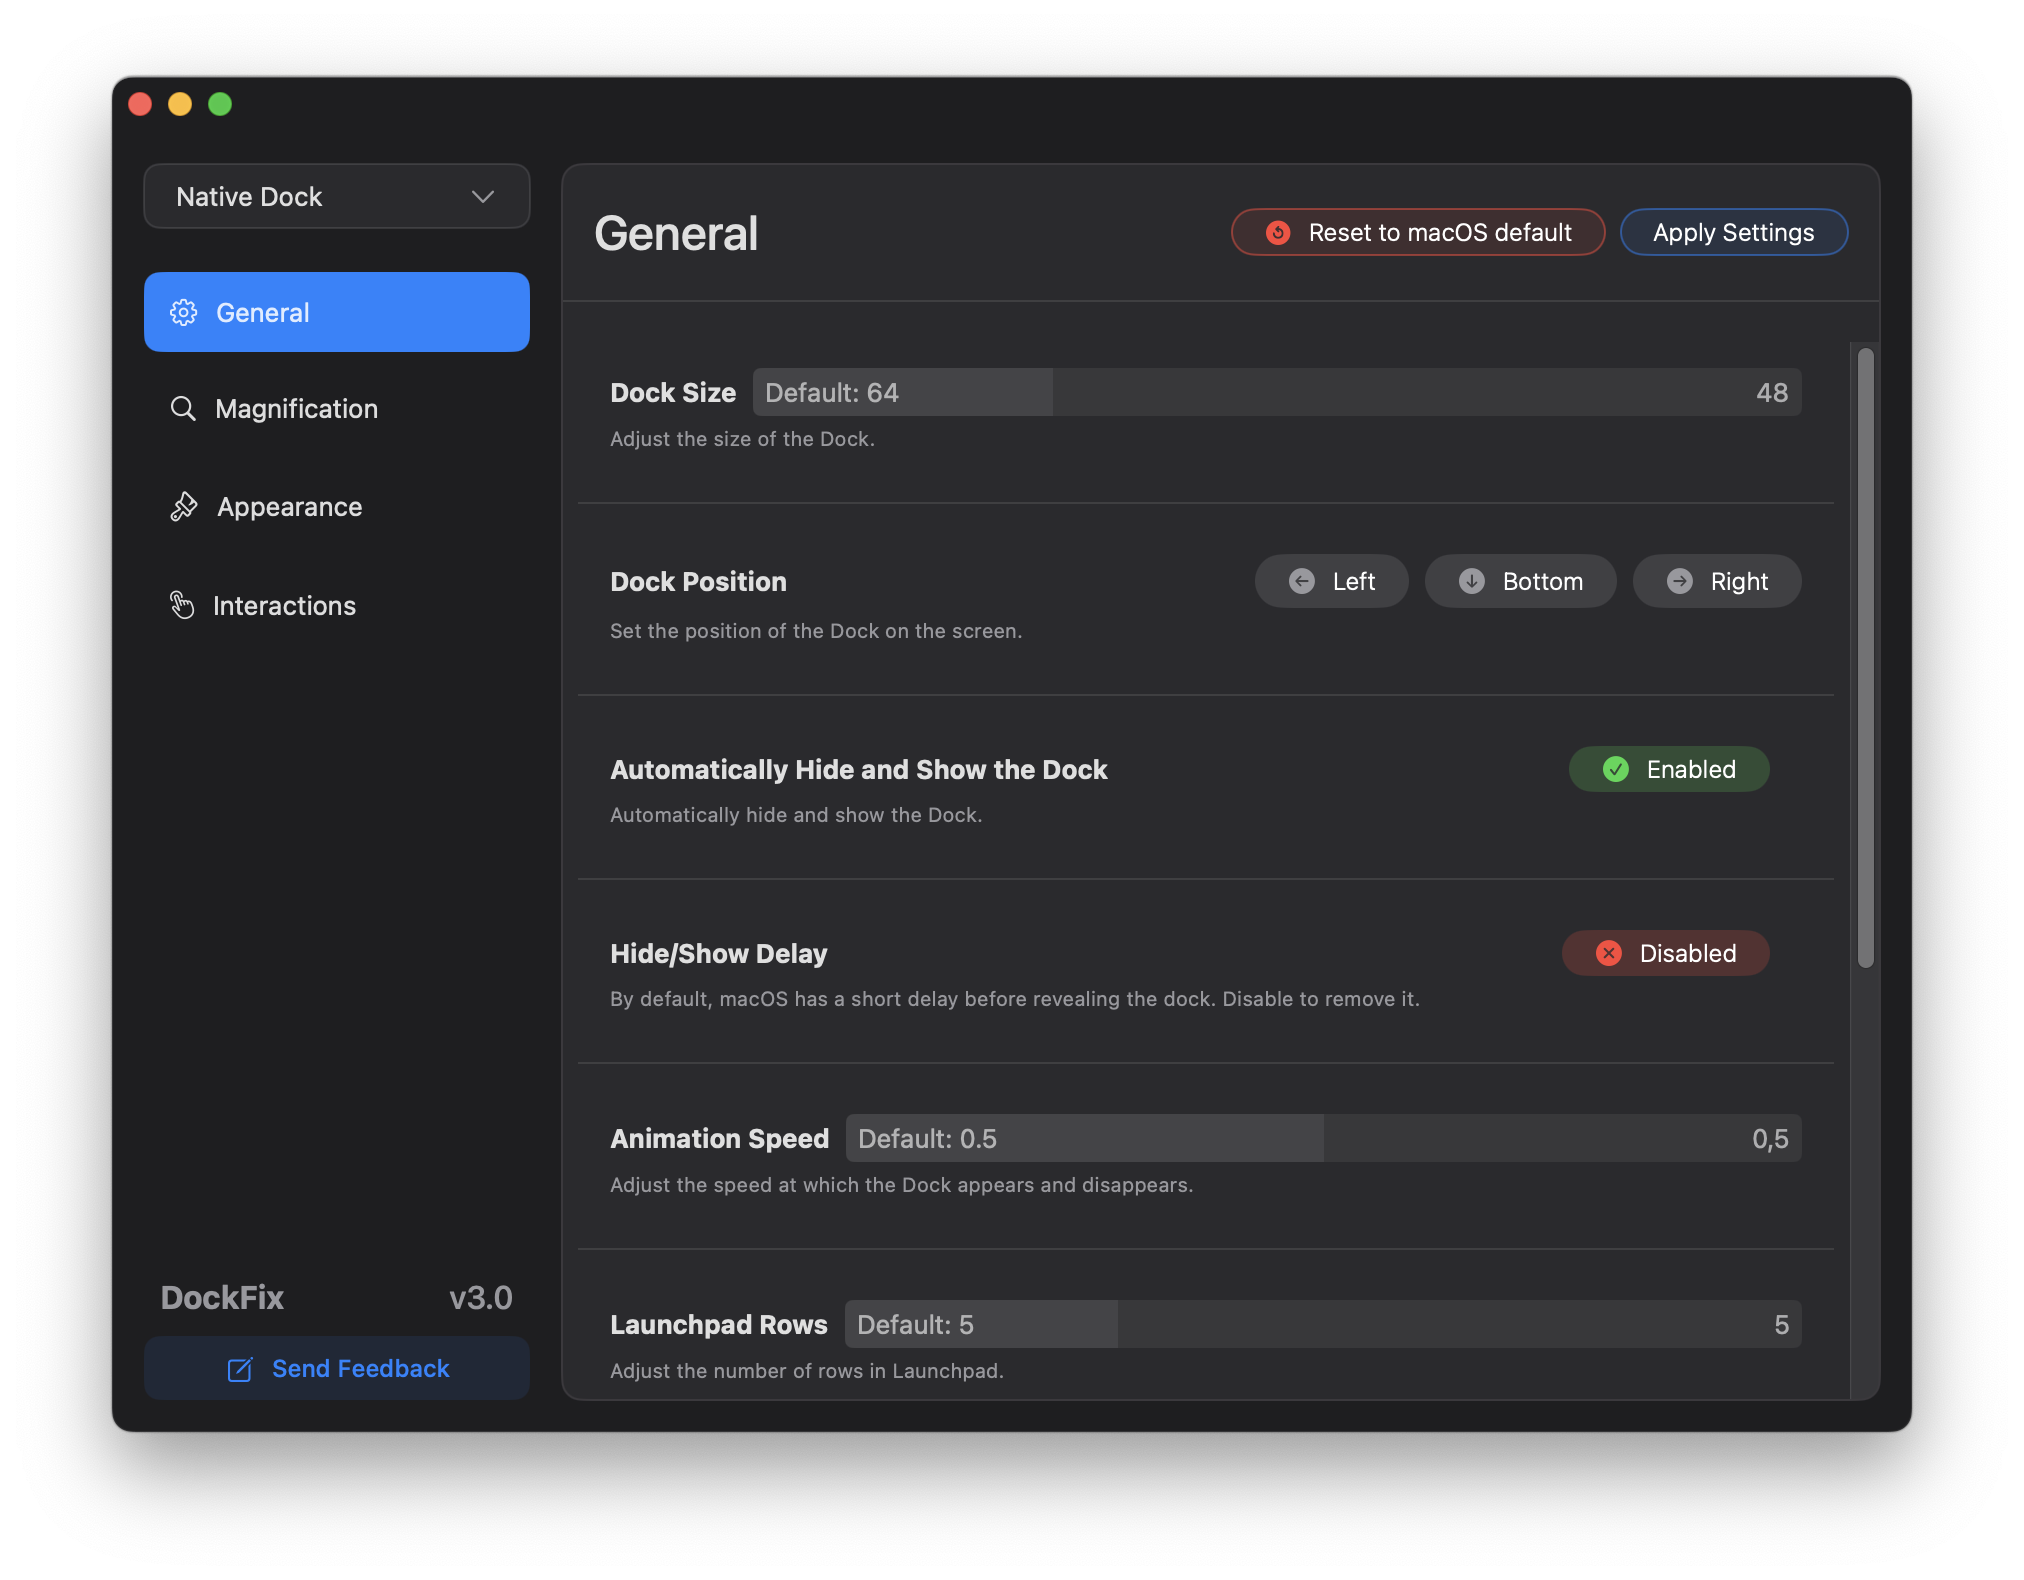Go to the Interactions section
2024x1580 pixels.
point(284,605)
